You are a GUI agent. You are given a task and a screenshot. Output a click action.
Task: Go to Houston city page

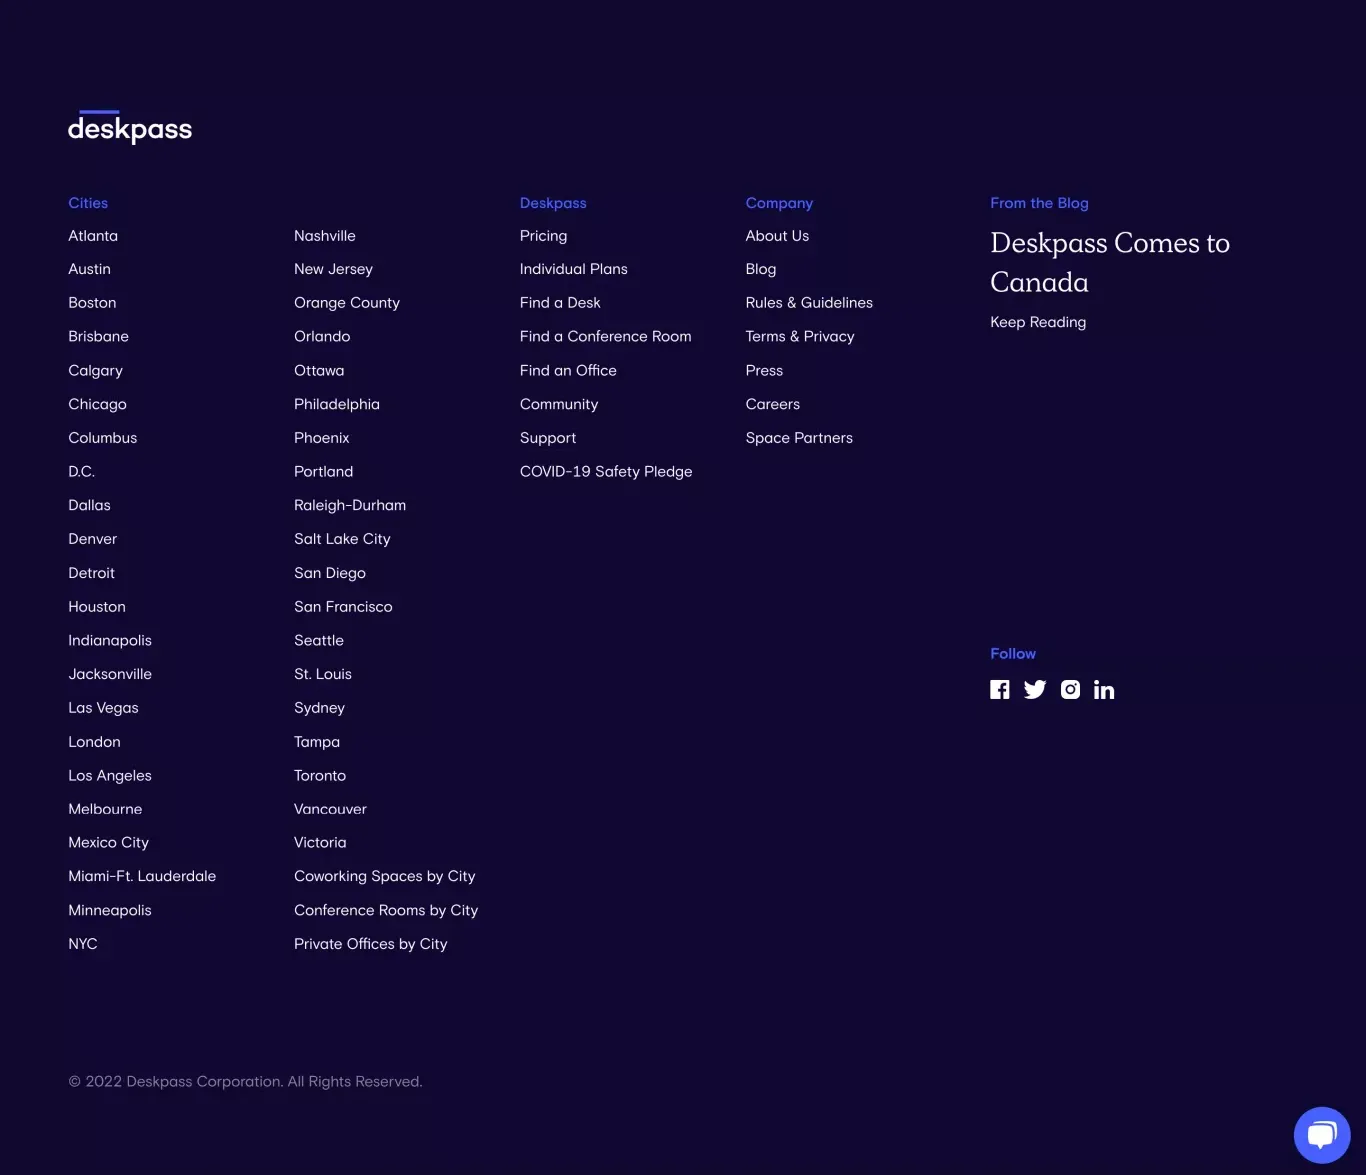click(97, 607)
